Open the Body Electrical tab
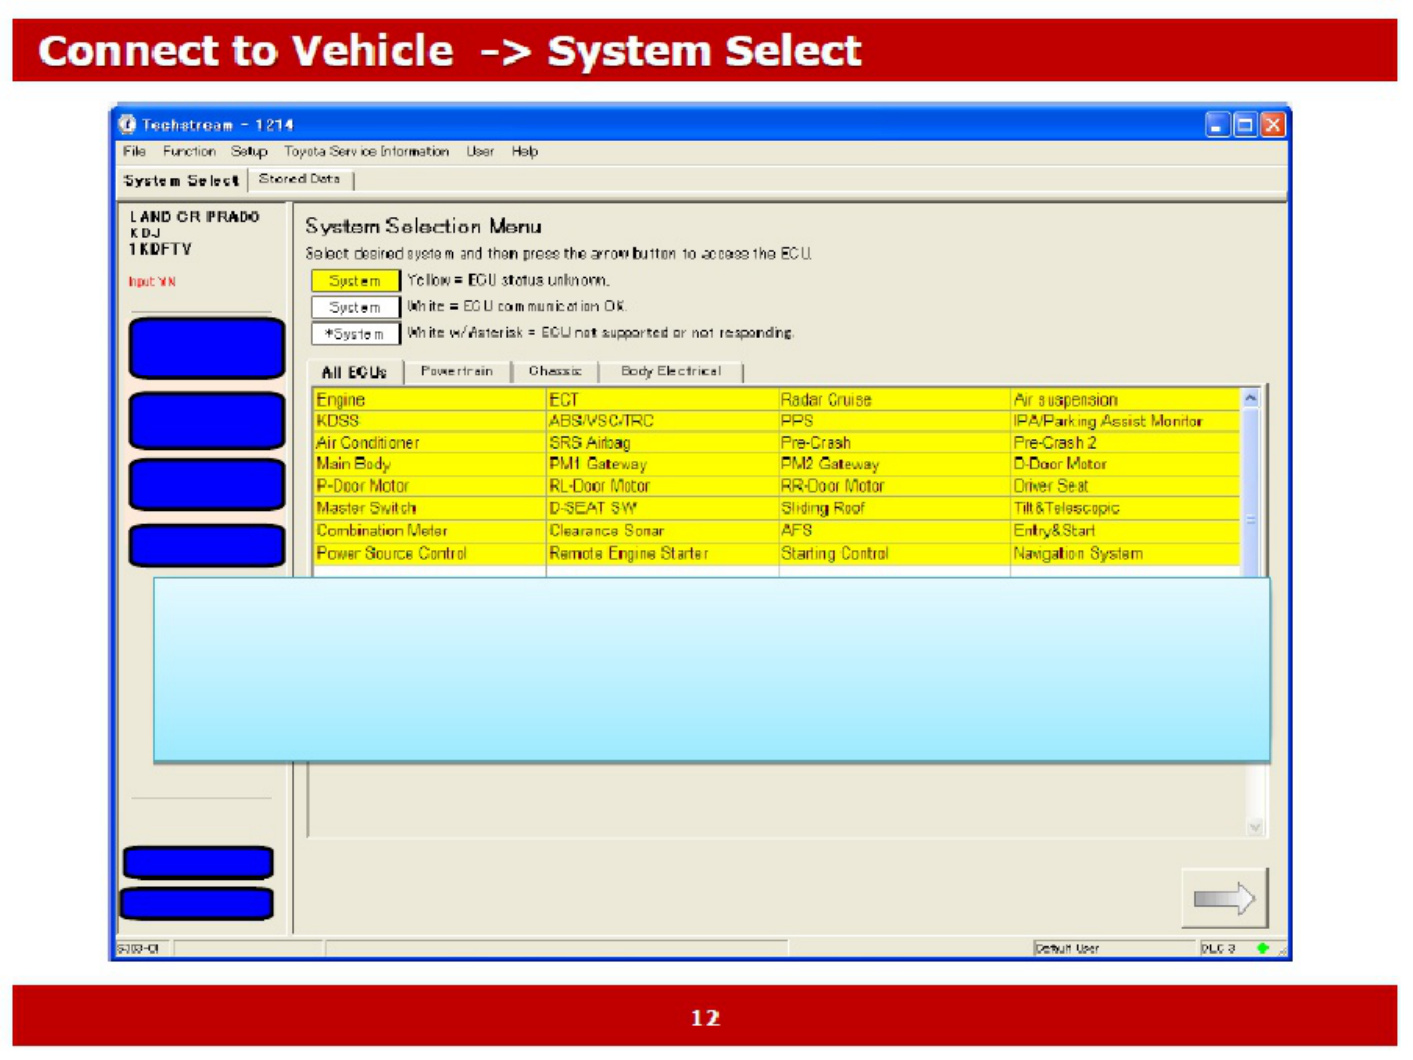Image resolution: width=1413 pixels, height=1060 pixels. pos(671,371)
